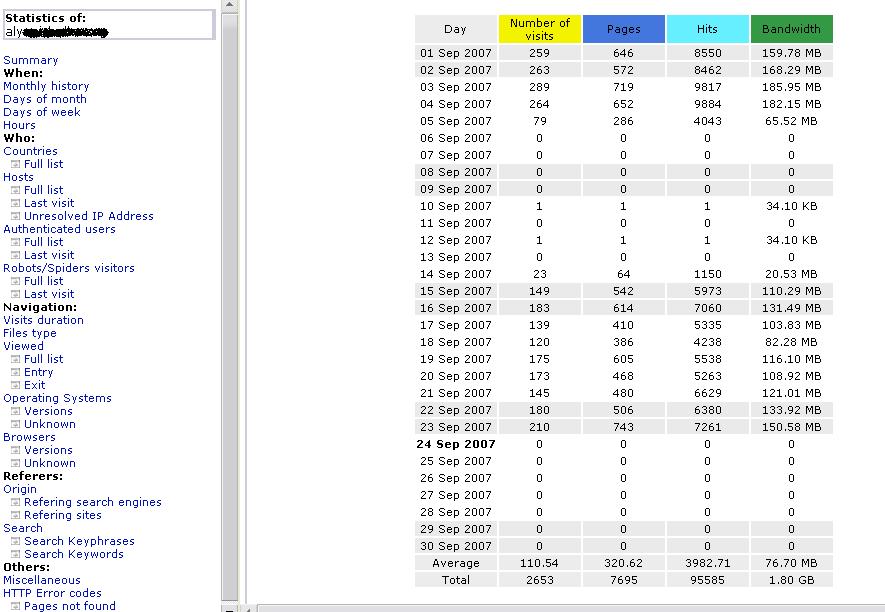Click the icon beside Hosts Full list
The height and width of the screenshot is (612, 885).
16,190
